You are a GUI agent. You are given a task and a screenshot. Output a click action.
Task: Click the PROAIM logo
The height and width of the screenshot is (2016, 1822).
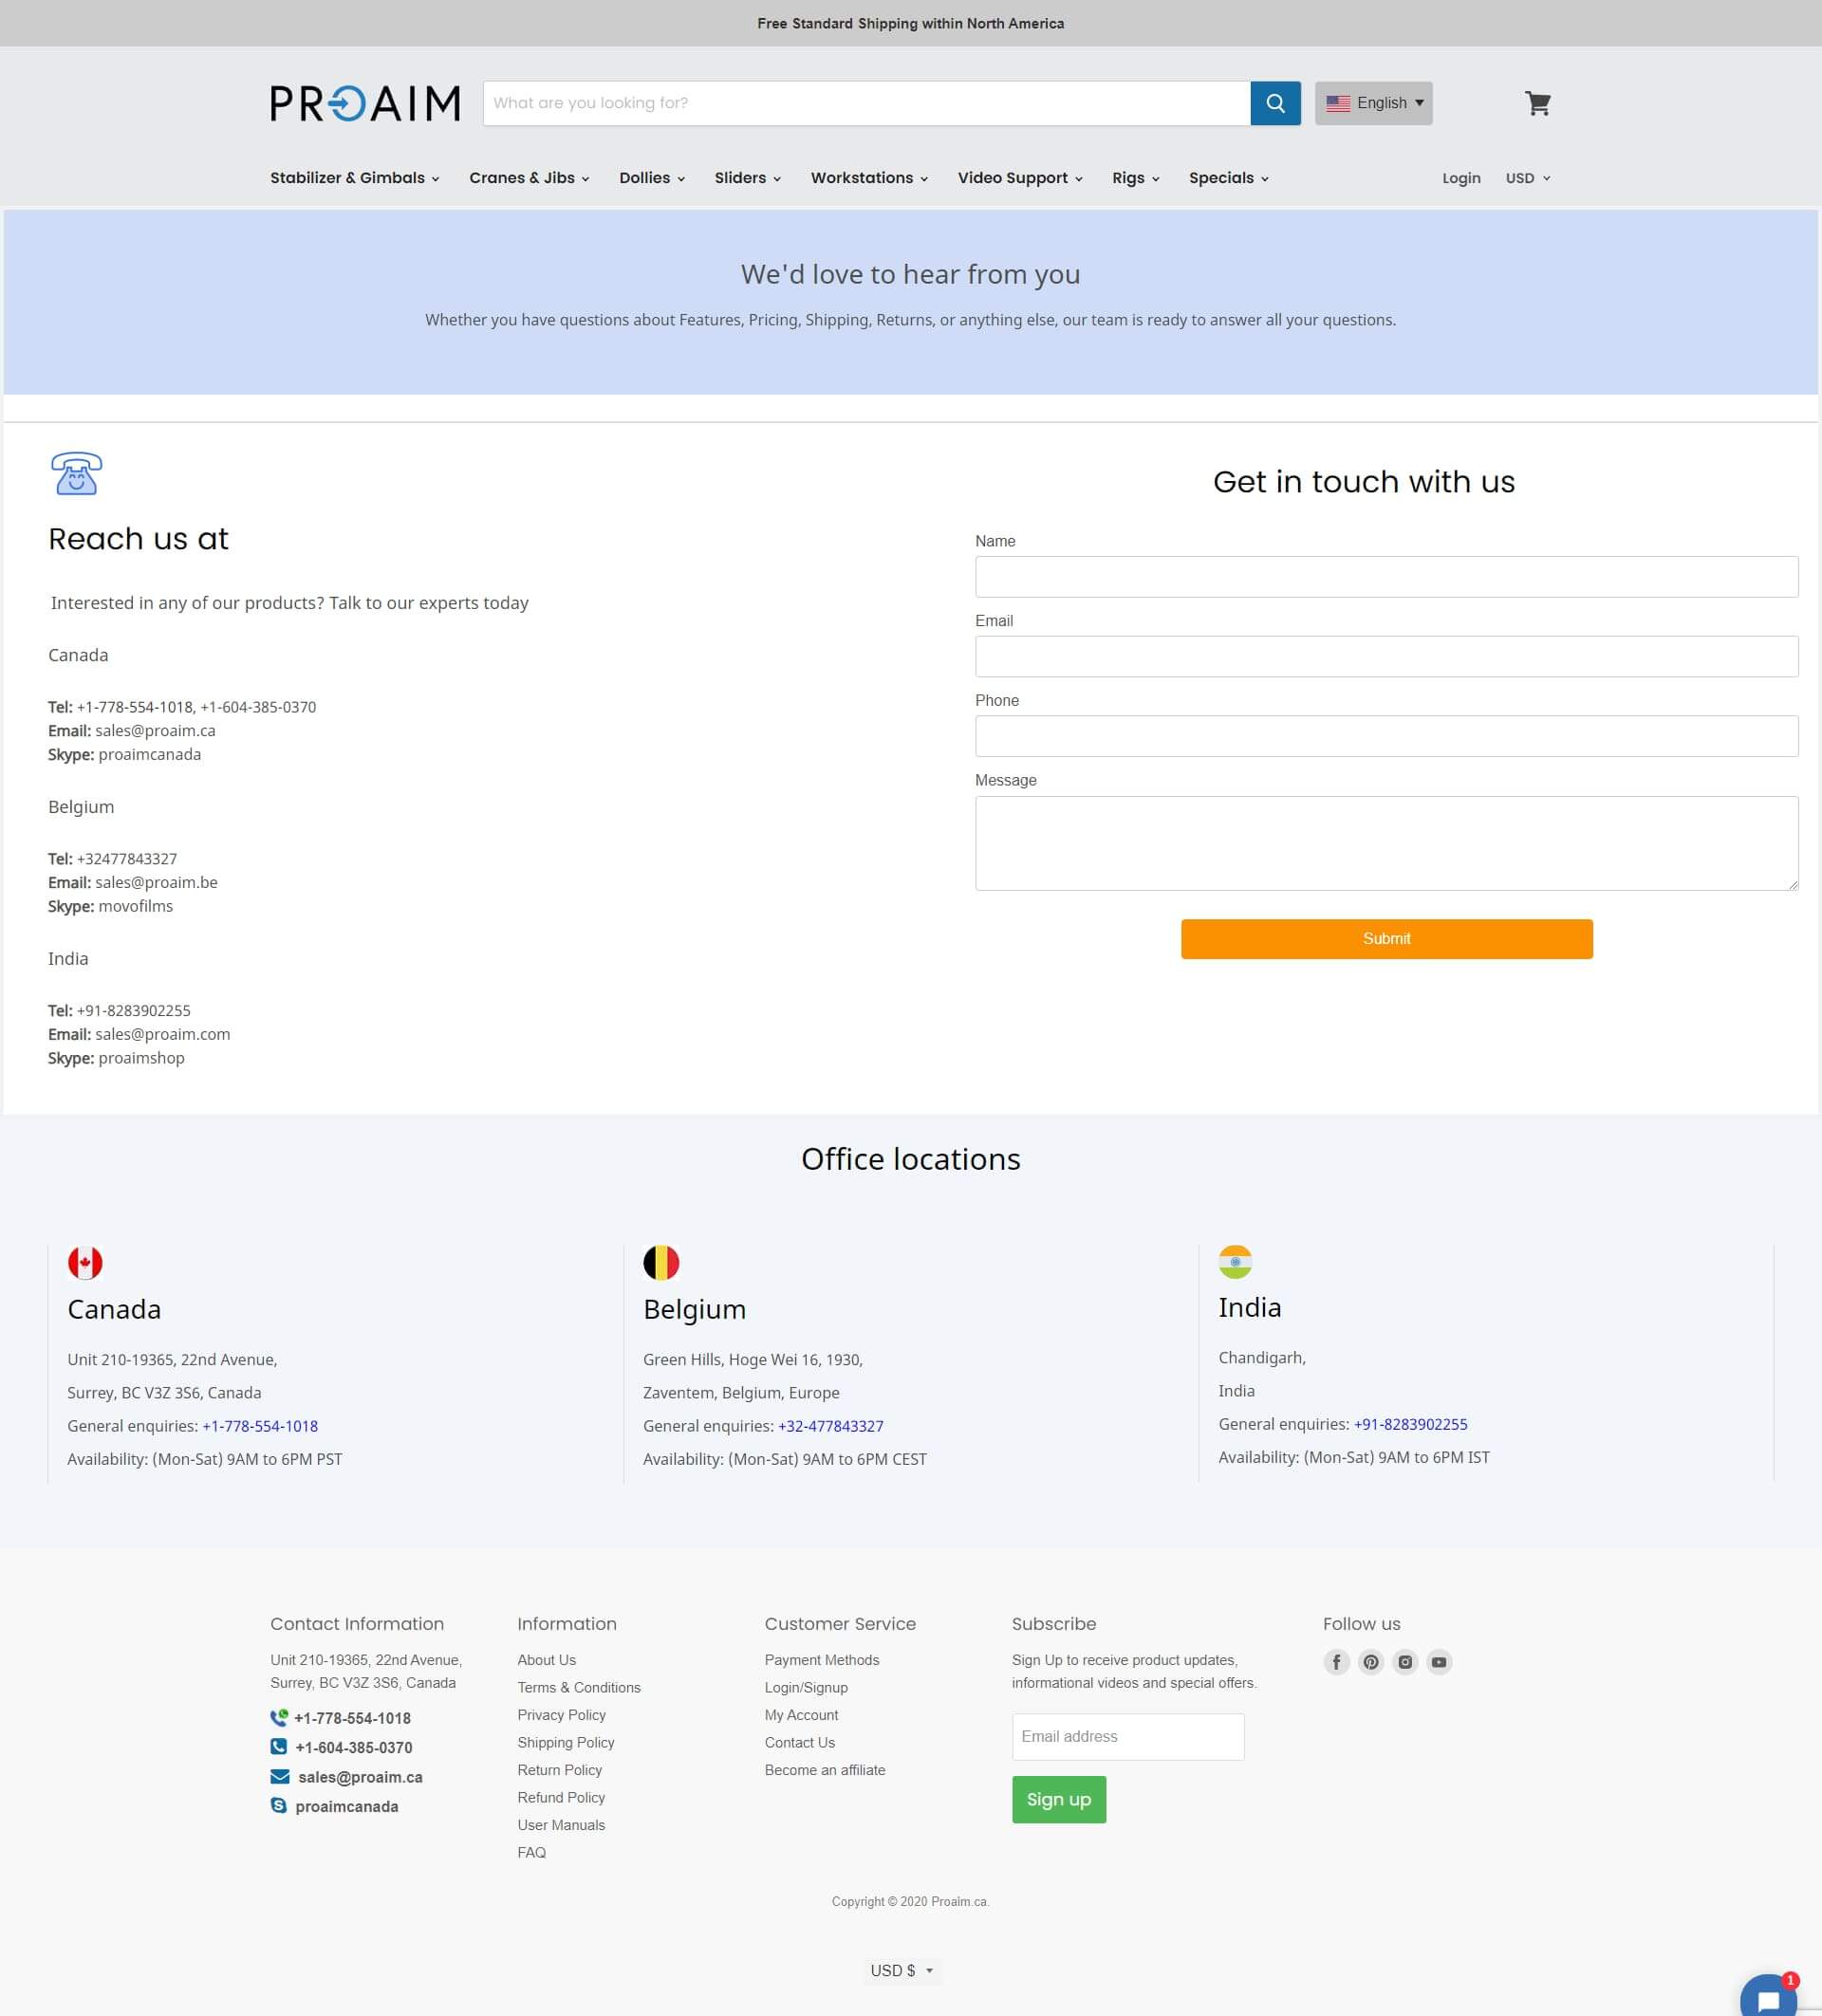tap(365, 103)
